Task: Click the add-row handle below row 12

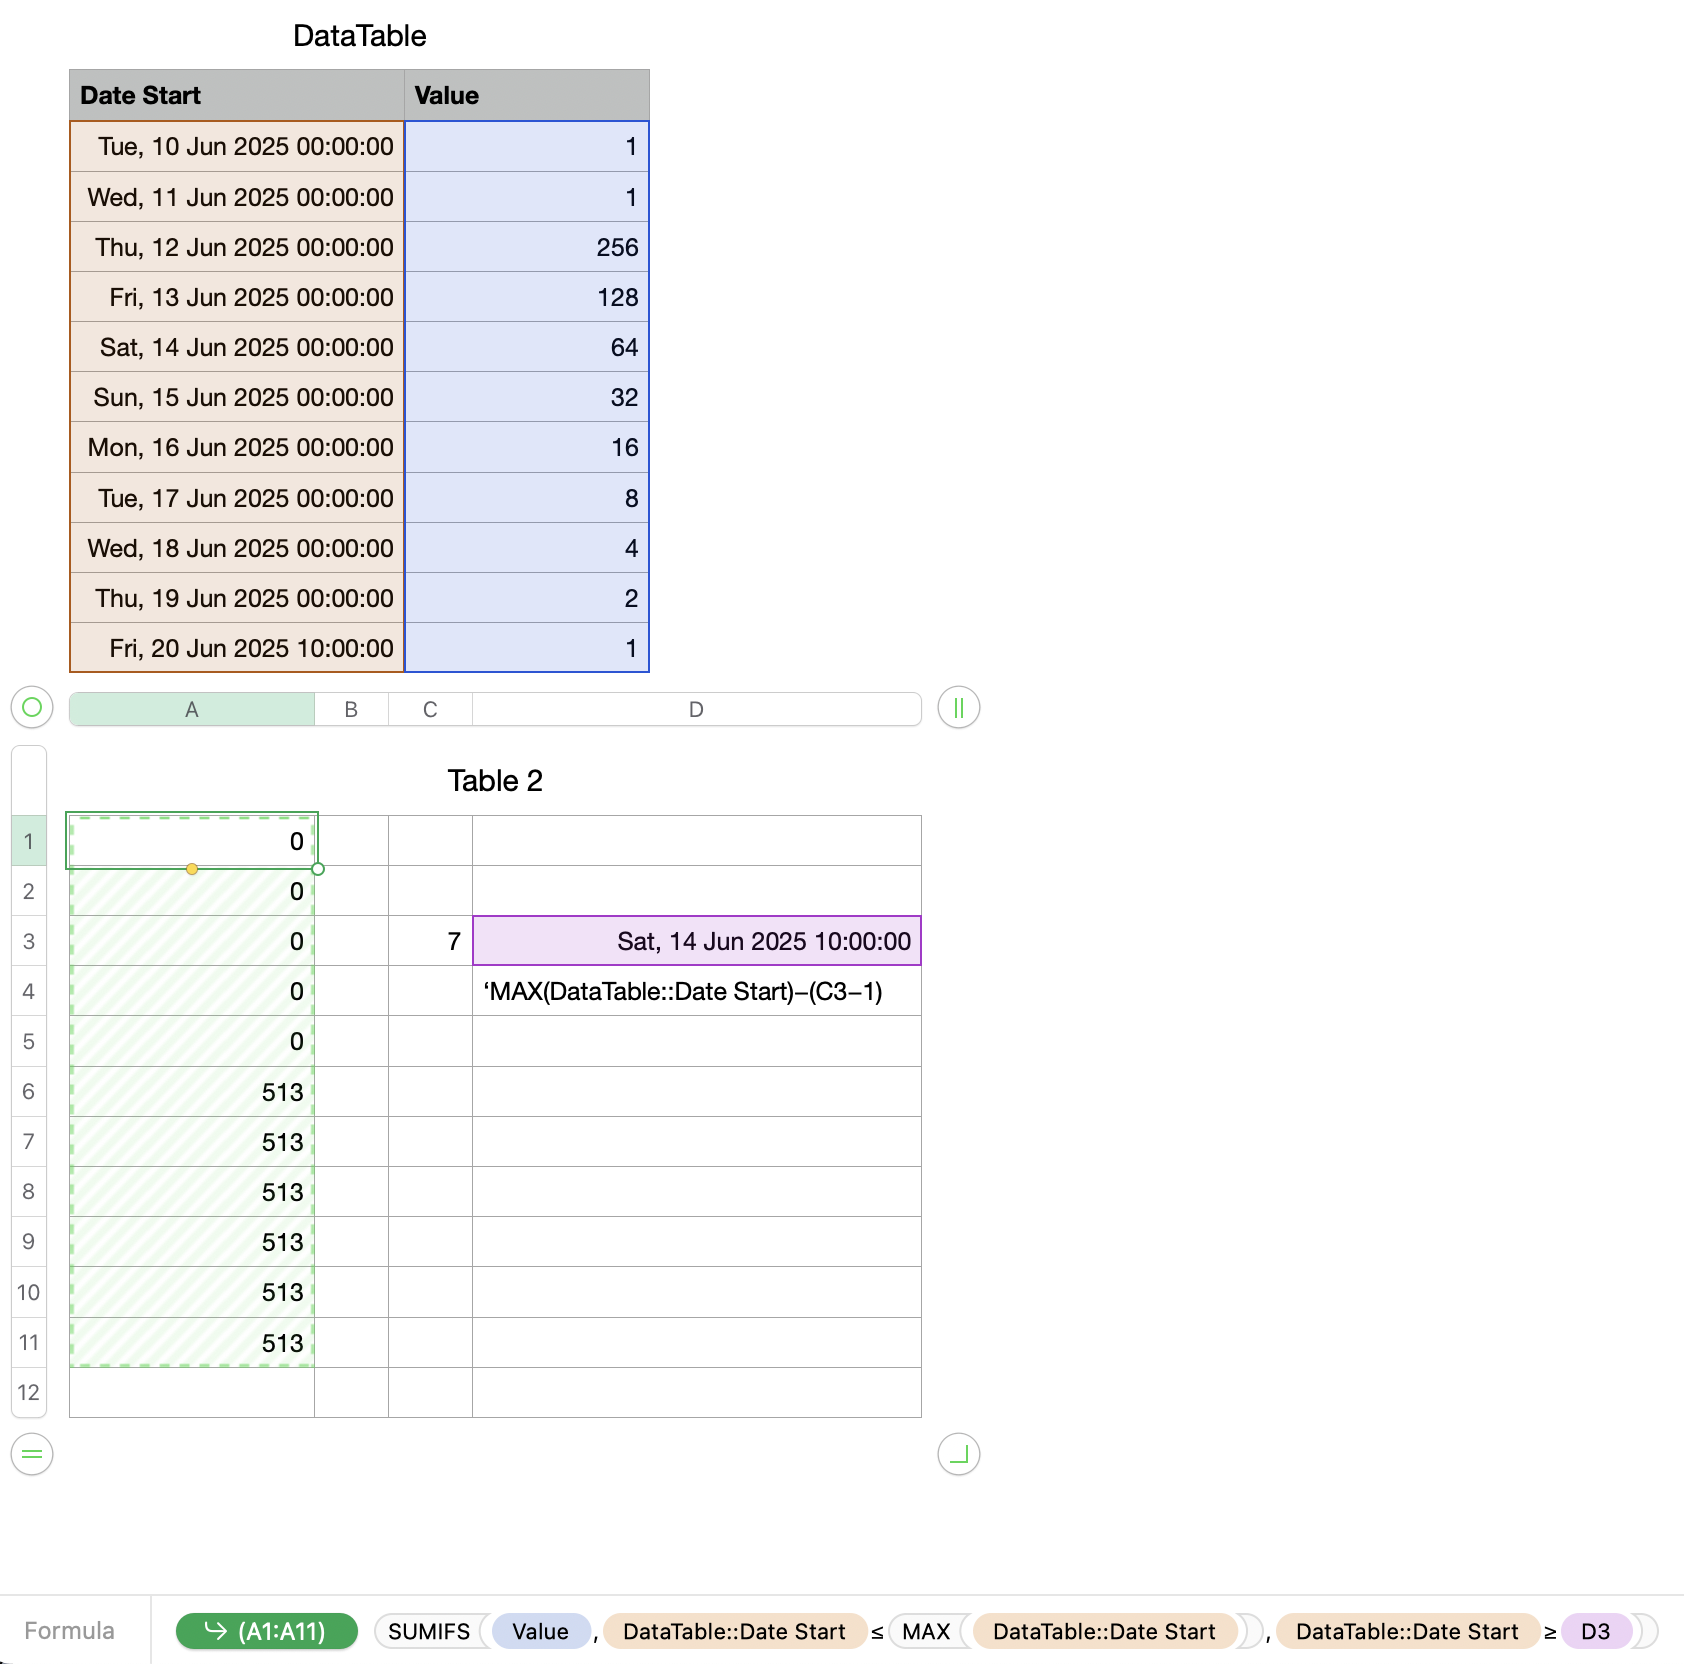Action: tap(32, 1454)
